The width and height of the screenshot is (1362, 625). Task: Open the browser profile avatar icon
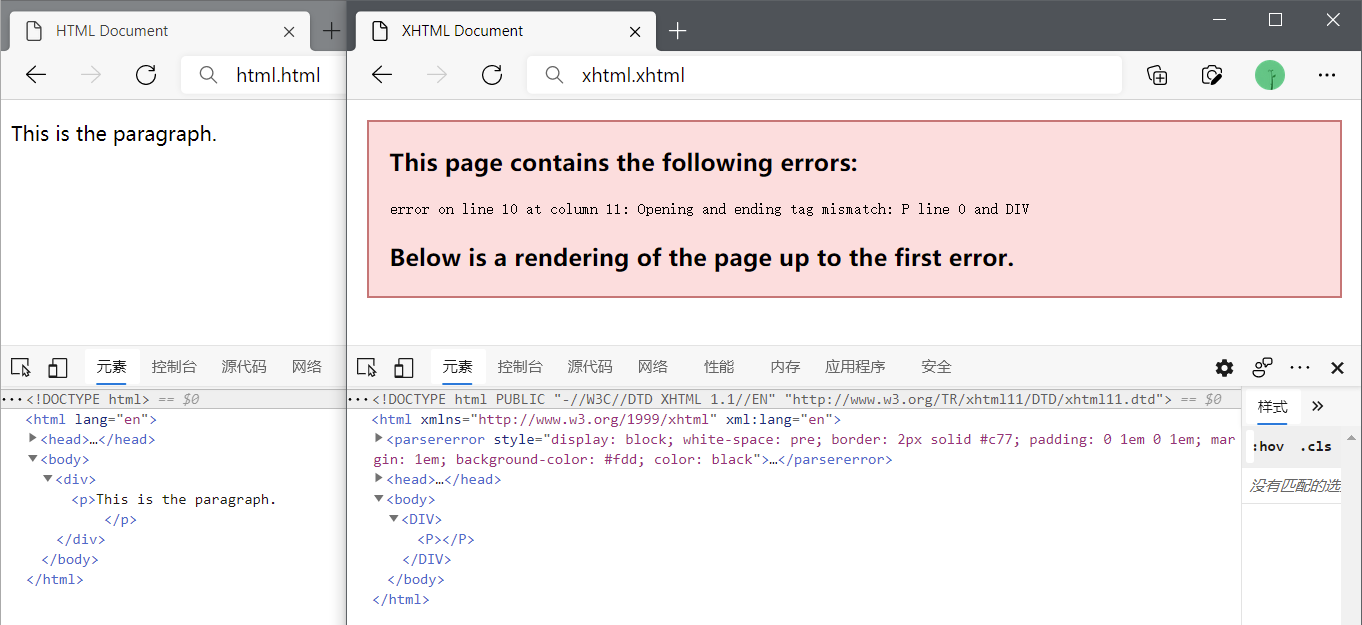[1270, 74]
